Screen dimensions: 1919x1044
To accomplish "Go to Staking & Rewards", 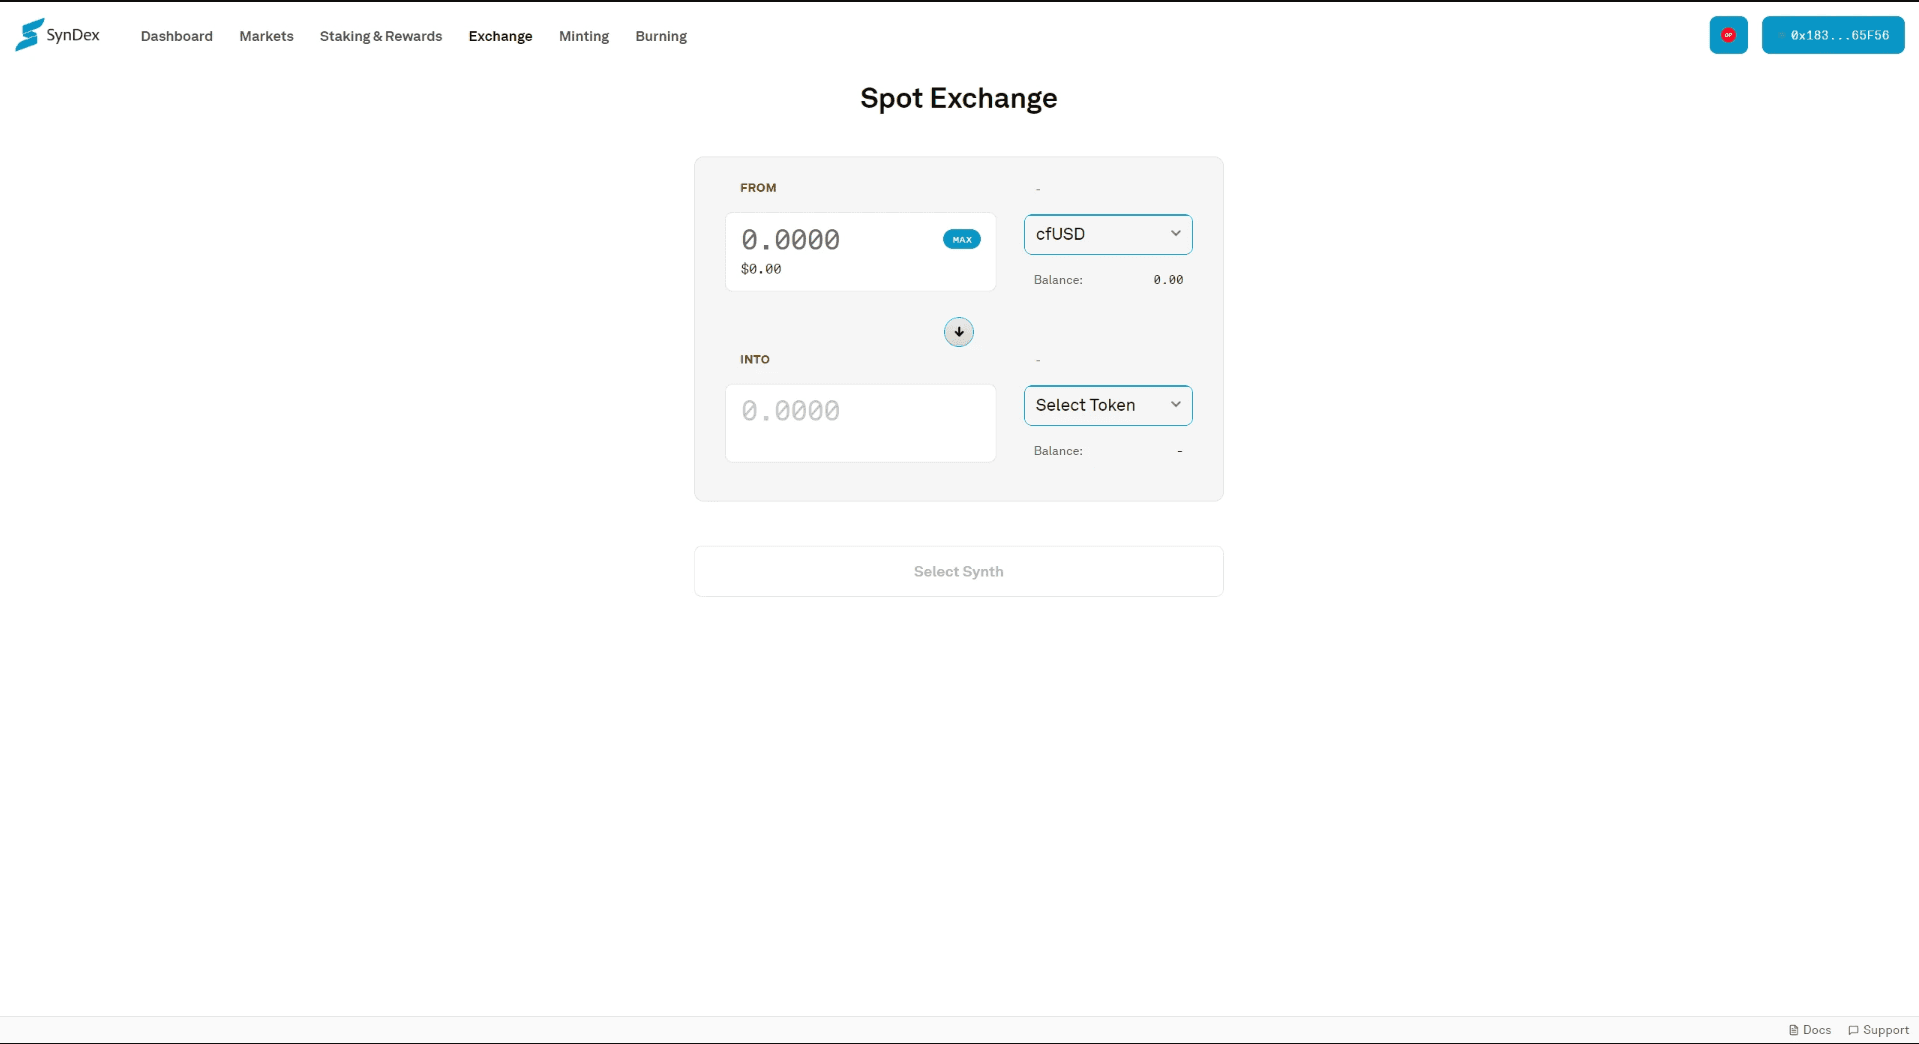I will click(380, 36).
